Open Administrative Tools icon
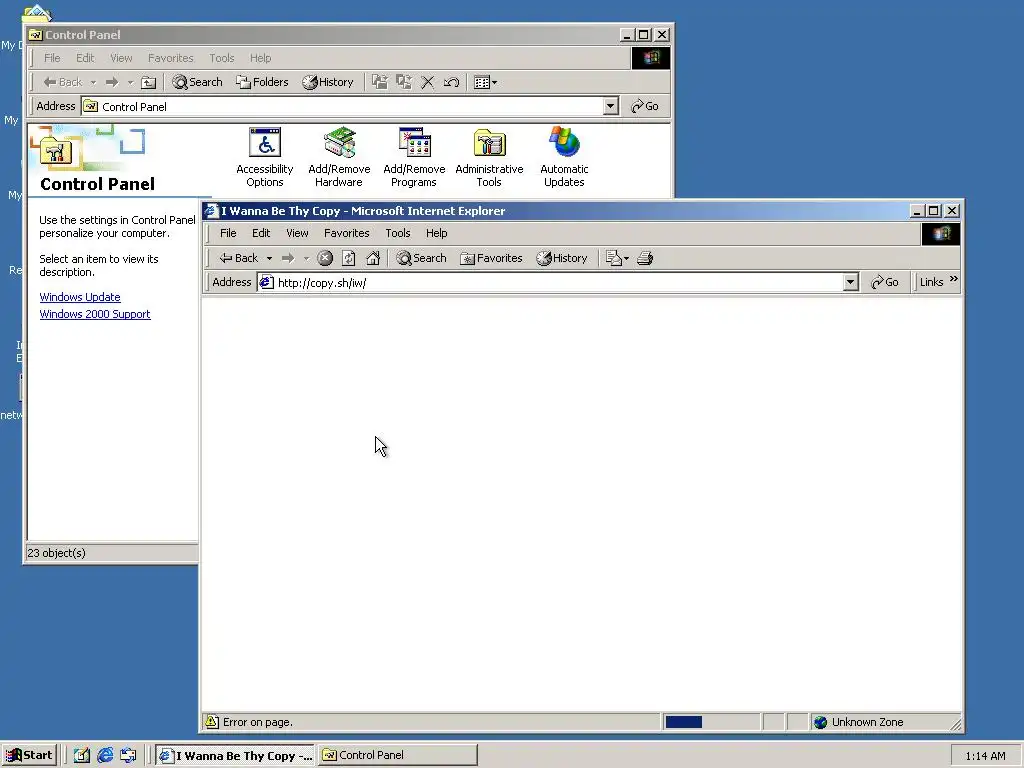Screen dimensions: 1024x768 point(489,157)
